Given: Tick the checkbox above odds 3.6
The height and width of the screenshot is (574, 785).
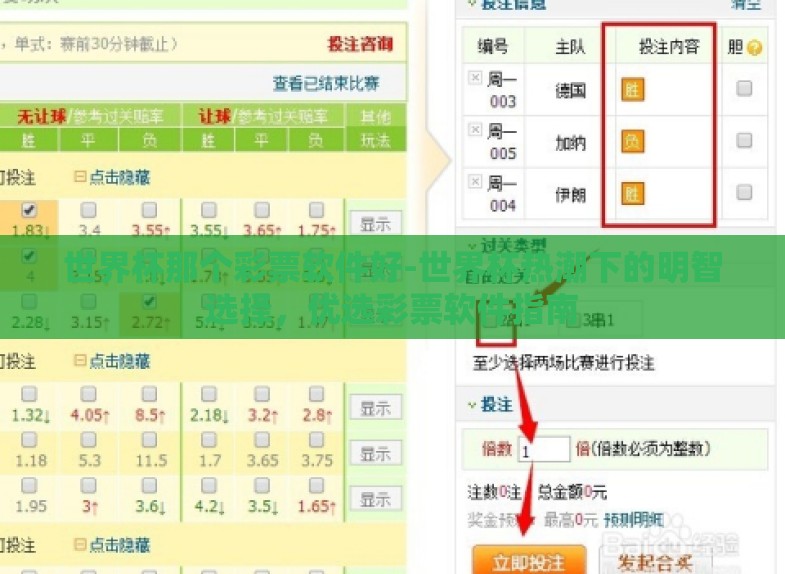Looking at the screenshot, I should coord(149,485).
